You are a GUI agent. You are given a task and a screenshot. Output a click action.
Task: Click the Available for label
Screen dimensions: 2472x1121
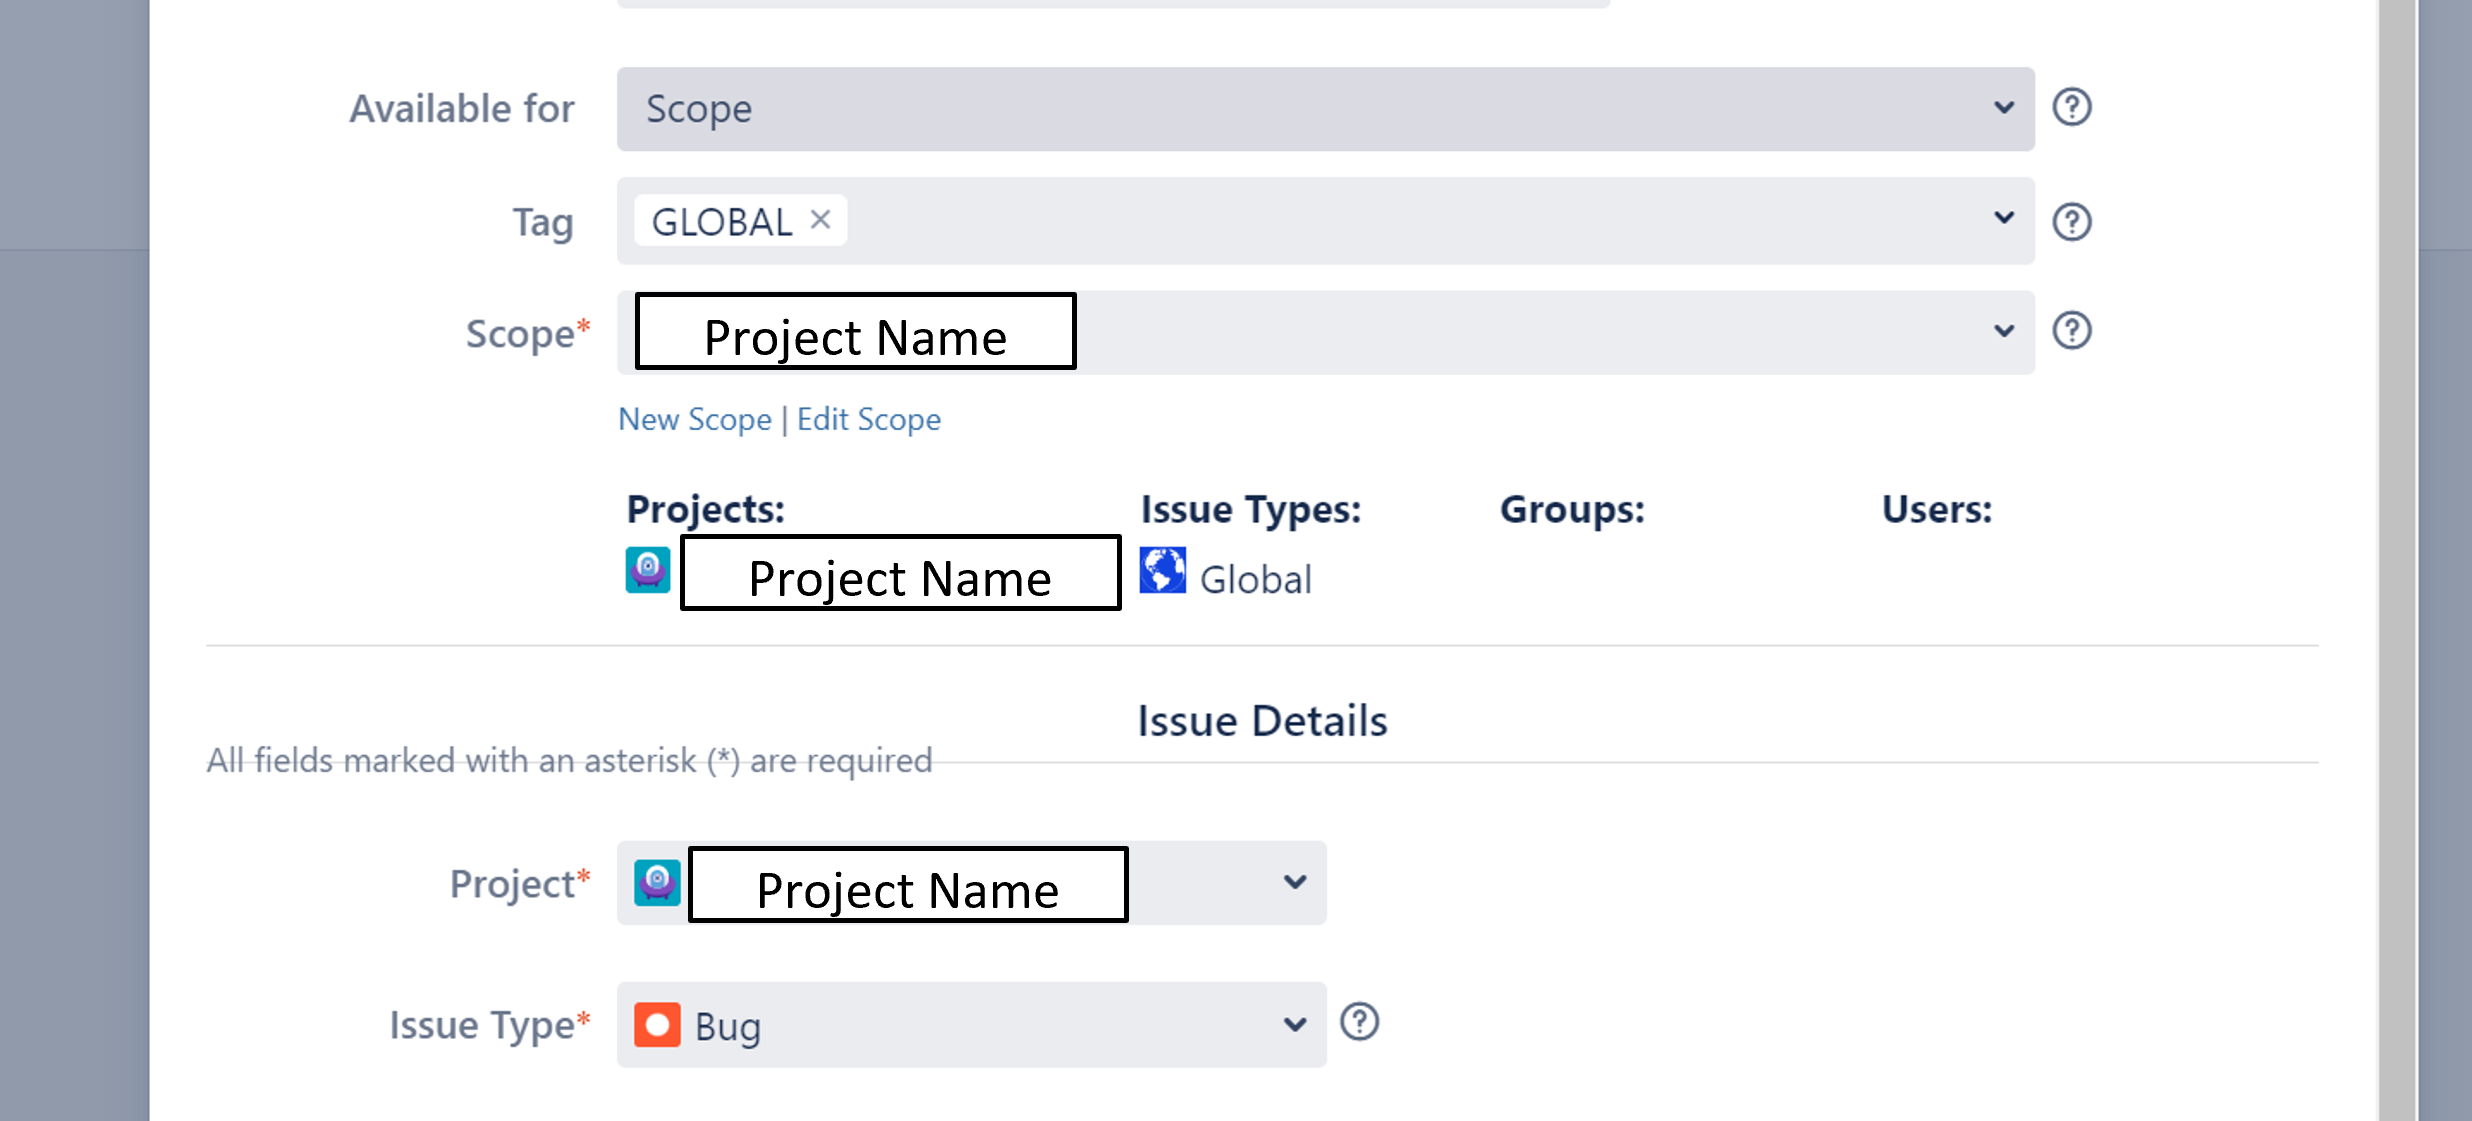click(462, 109)
